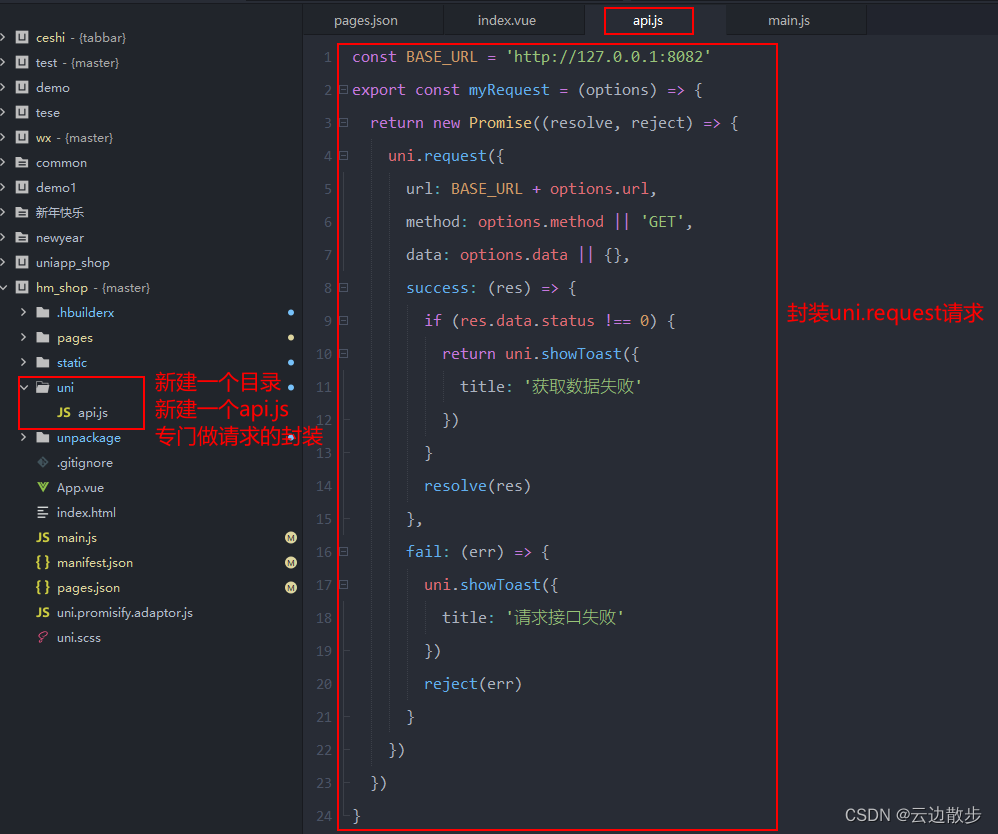
Task: Collapse the hm_shop project tree
Action: (4, 288)
